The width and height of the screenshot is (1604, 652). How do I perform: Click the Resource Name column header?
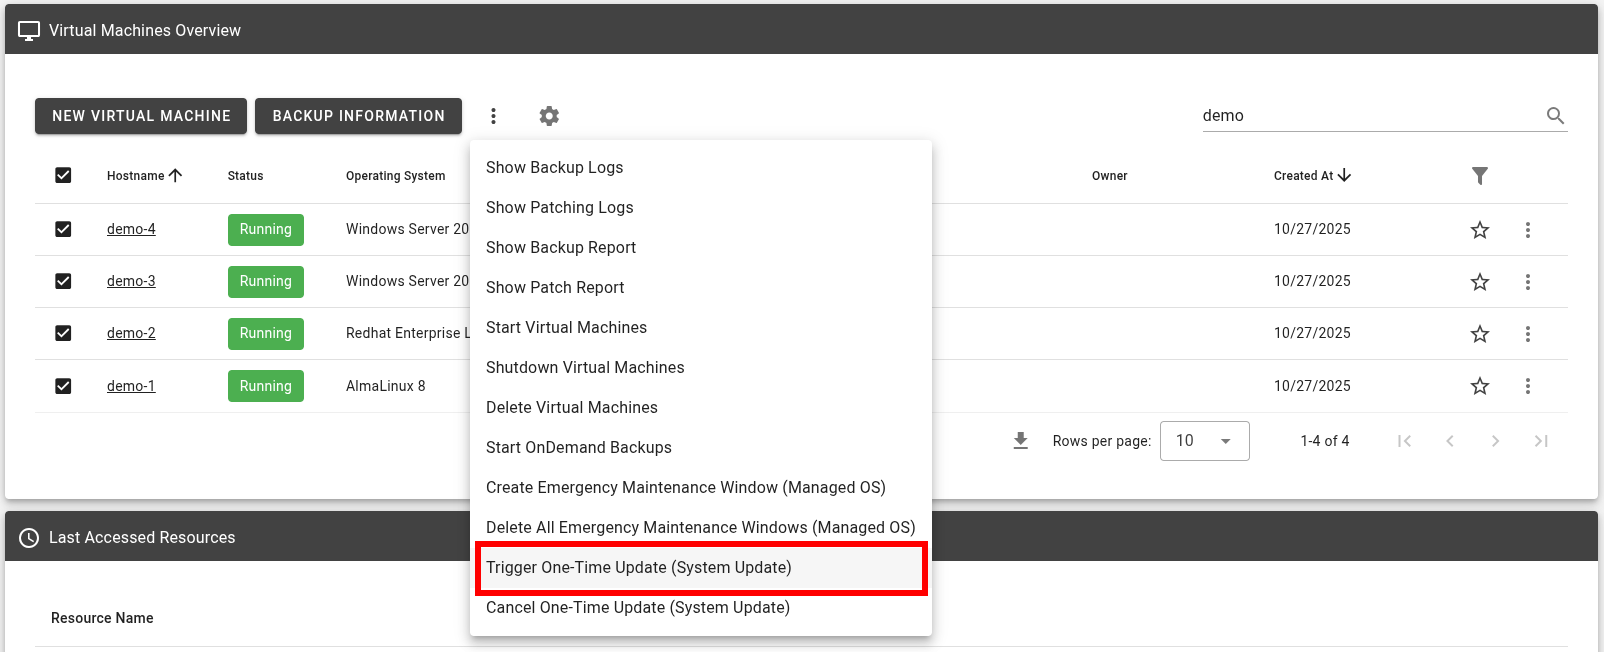pyautogui.click(x=102, y=618)
